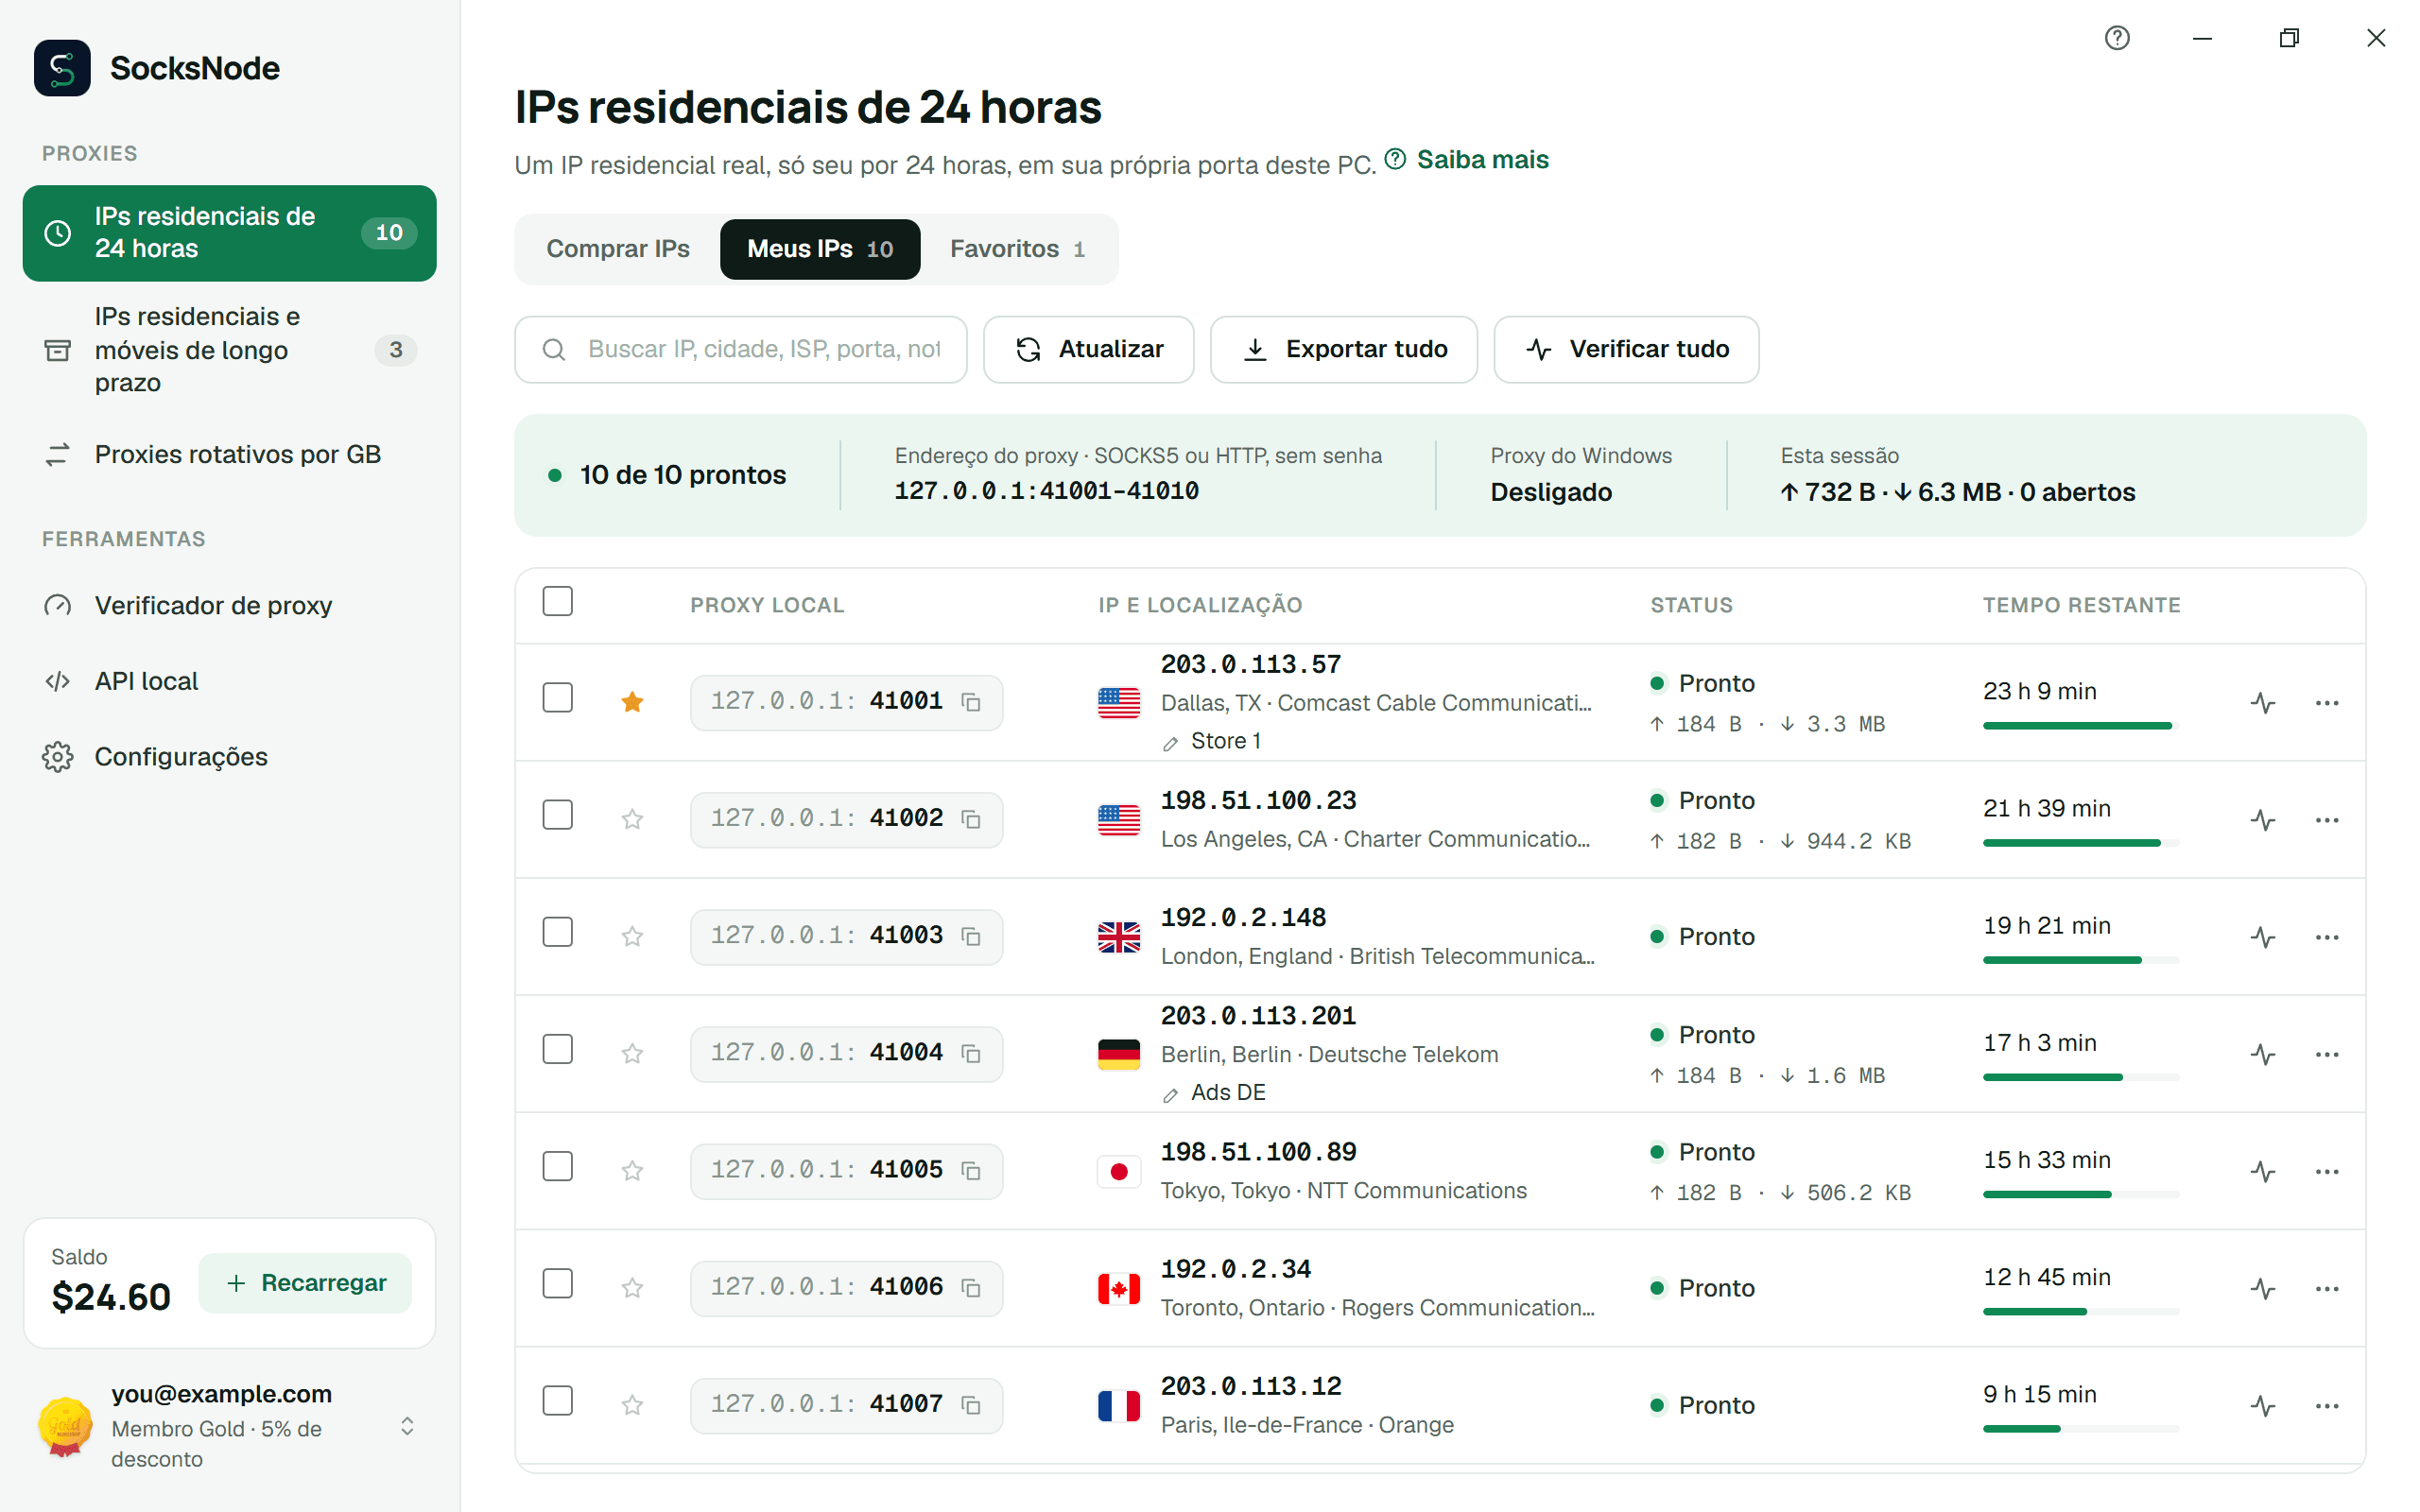Run check on the Paris 203.0.113.12 proxy
2420x1512 pixels.
[2263, 1405]
